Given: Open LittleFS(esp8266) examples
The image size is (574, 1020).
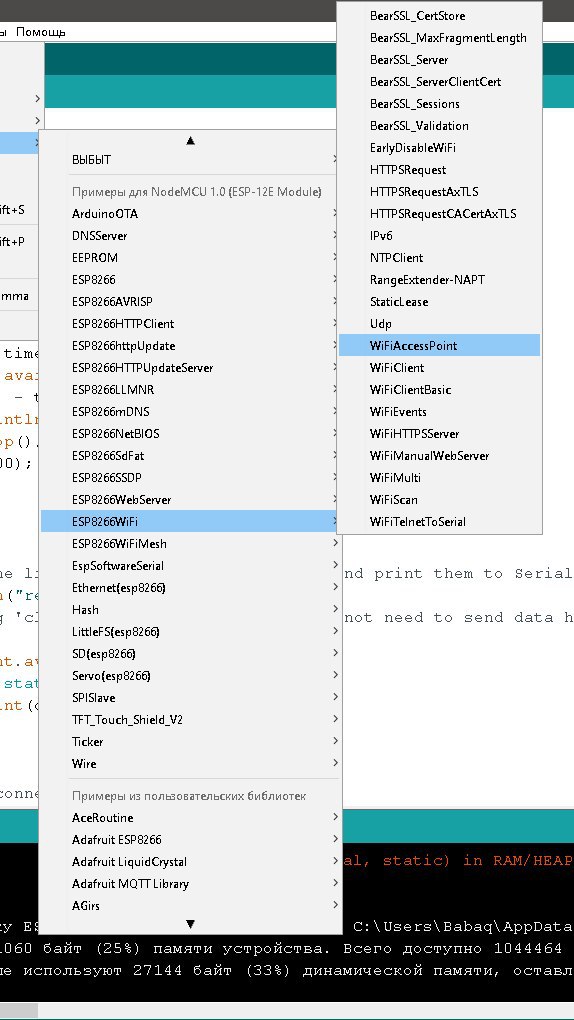Looking at the screenshot, I should [x=190, y=632].
